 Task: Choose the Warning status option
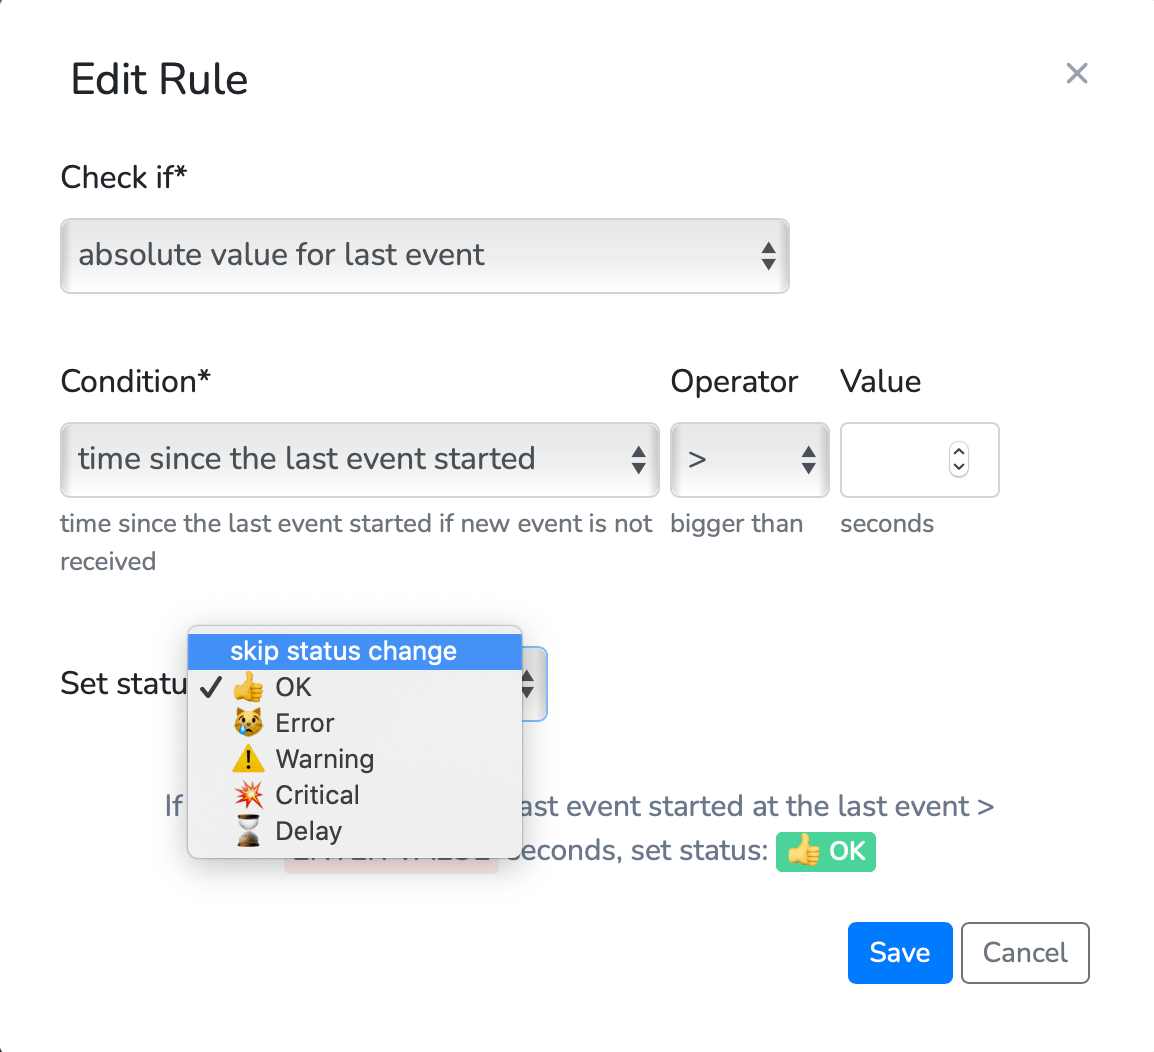tap(355, 759)
